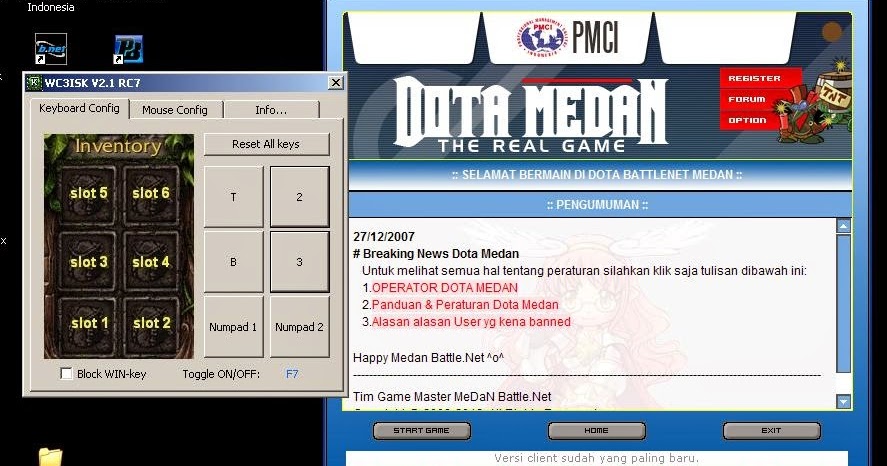Switch to the Mouse Config tab
This screenshot has height=466, width=887.
pyautogui.click(x=175, y=110)
